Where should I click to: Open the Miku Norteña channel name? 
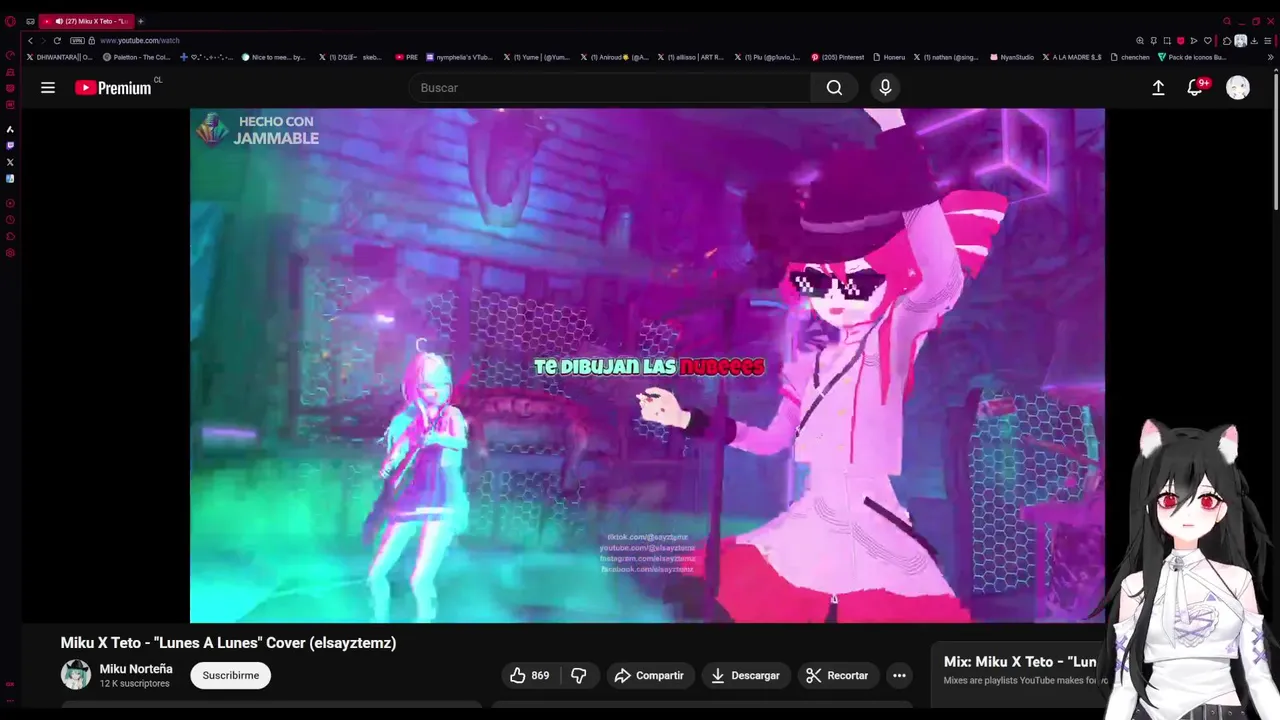(136, 669)
